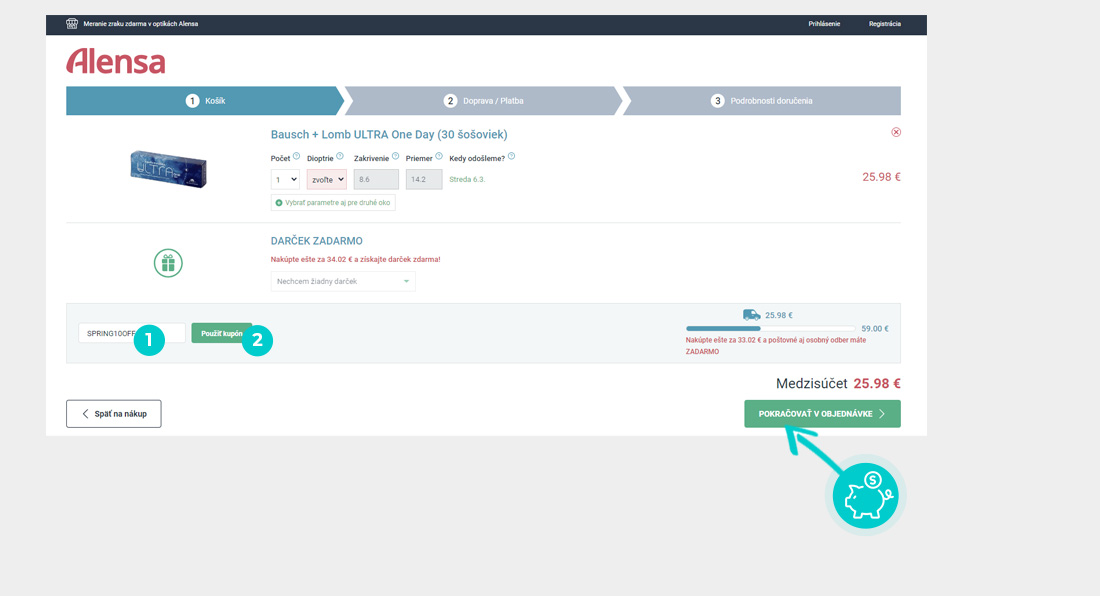Open the Počet quantity dropdown
Viewport: 1100px width, 596px height.
pyautogui.click(x=285, y=179)
